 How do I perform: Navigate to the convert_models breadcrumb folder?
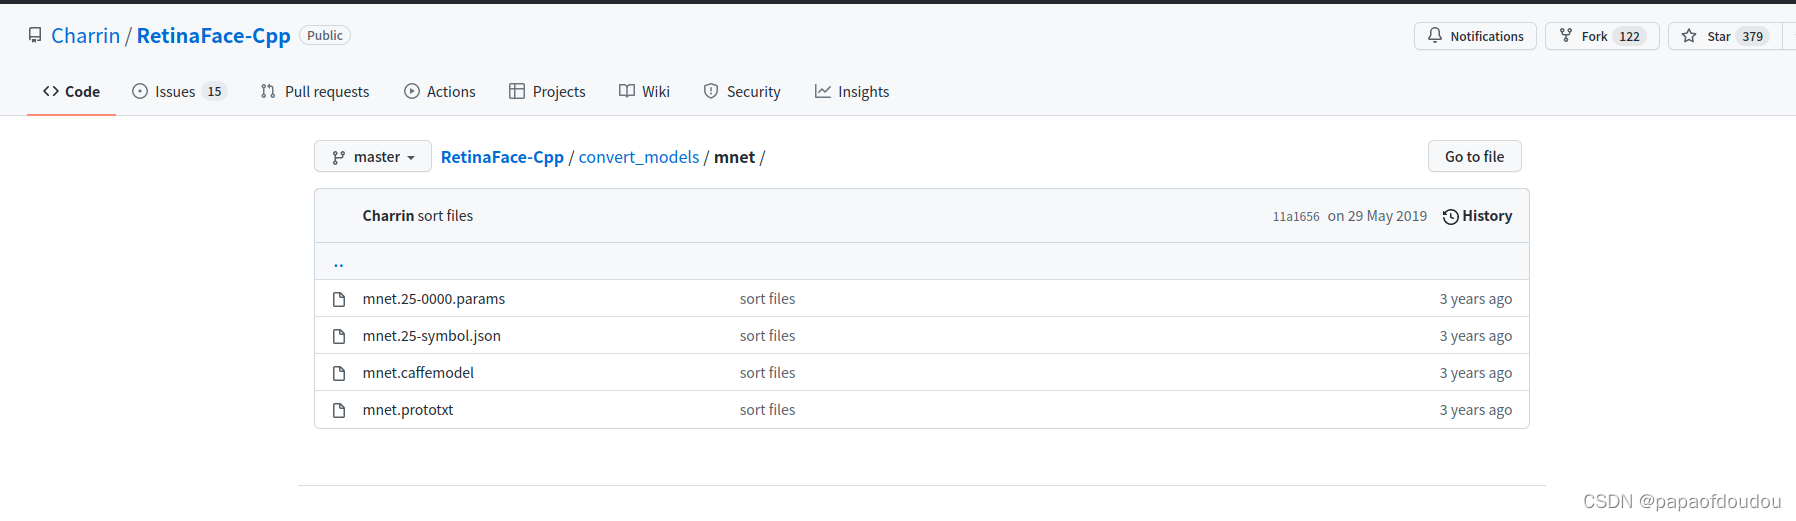coord(639,157)
